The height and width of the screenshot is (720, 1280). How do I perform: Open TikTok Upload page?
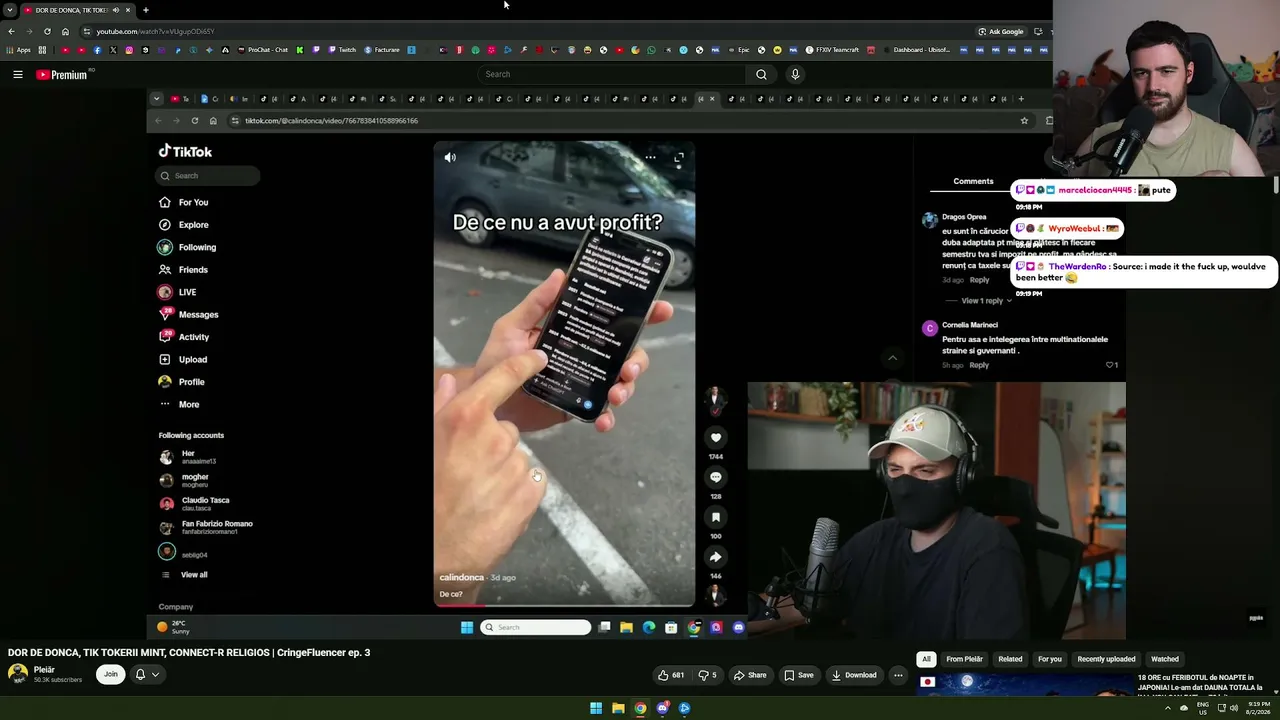point(183,360)
